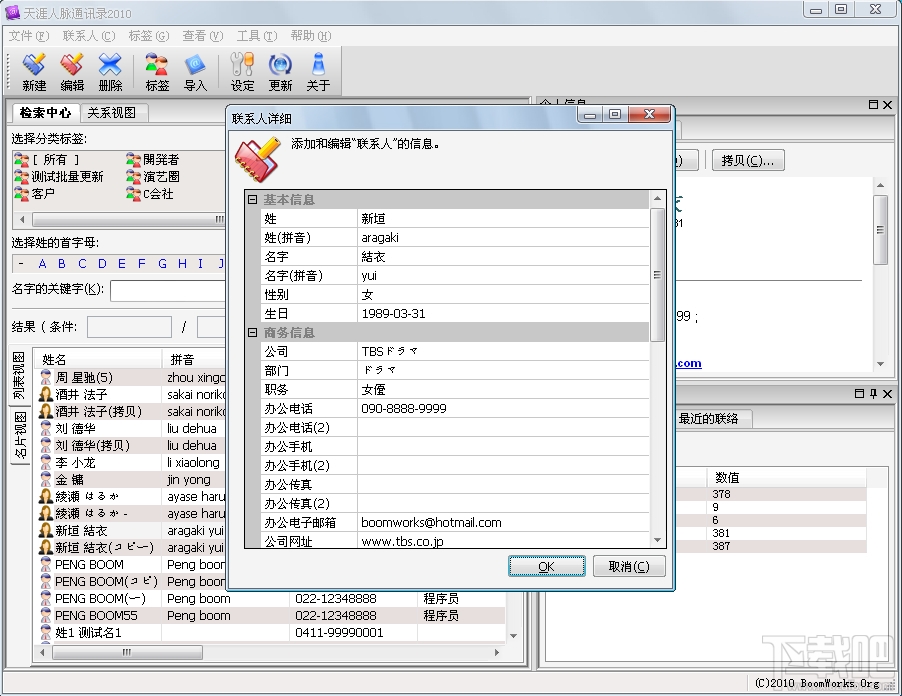Click the notebook icon in the contact detail dialog

(x=257, y=159)
